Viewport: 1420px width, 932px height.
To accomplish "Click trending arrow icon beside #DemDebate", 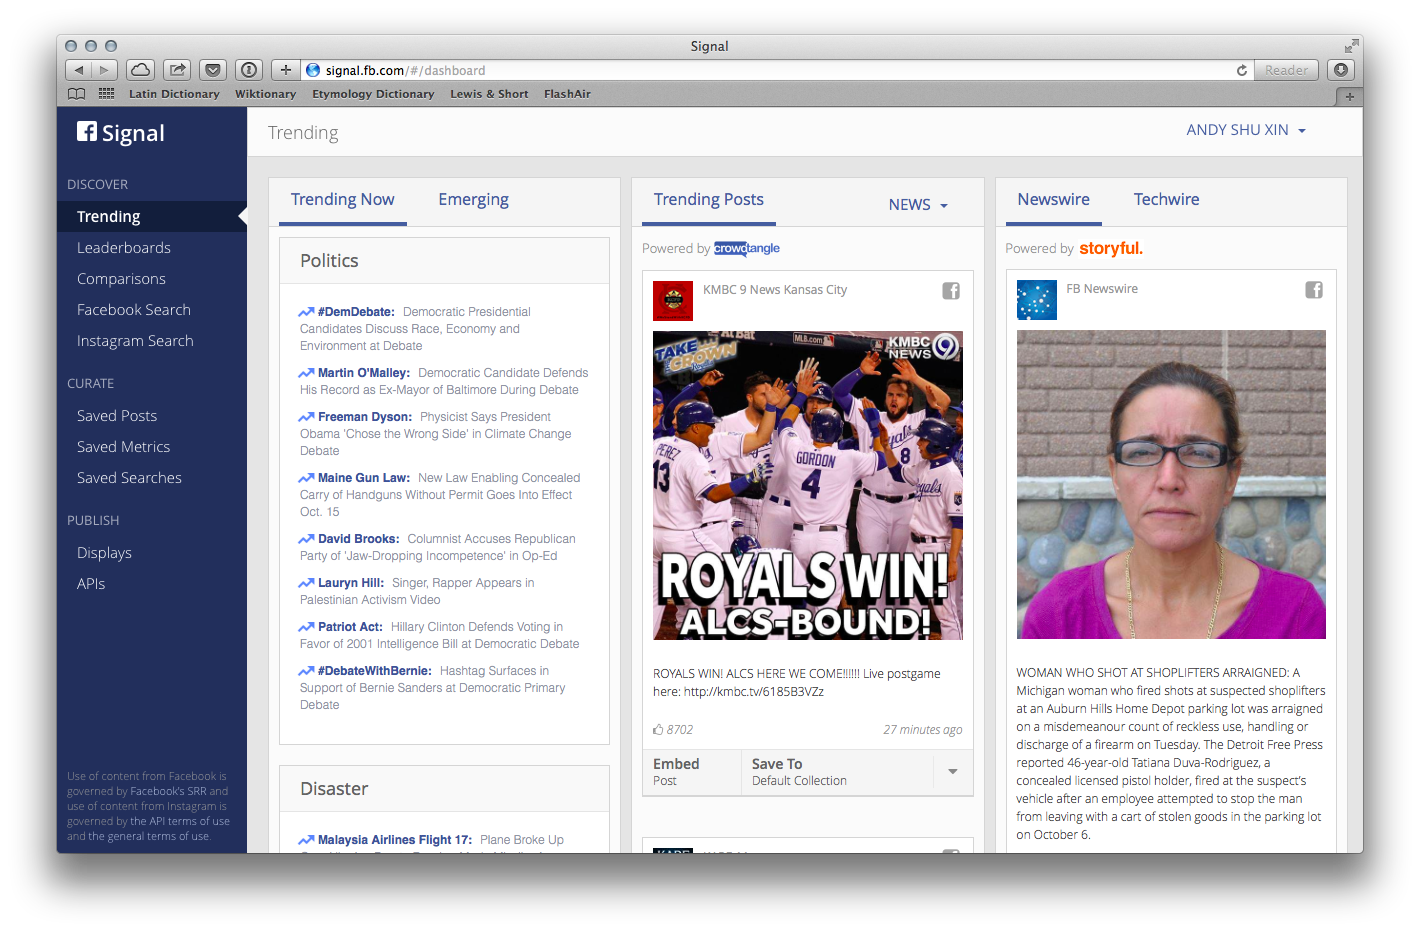I will pos(307,312).
